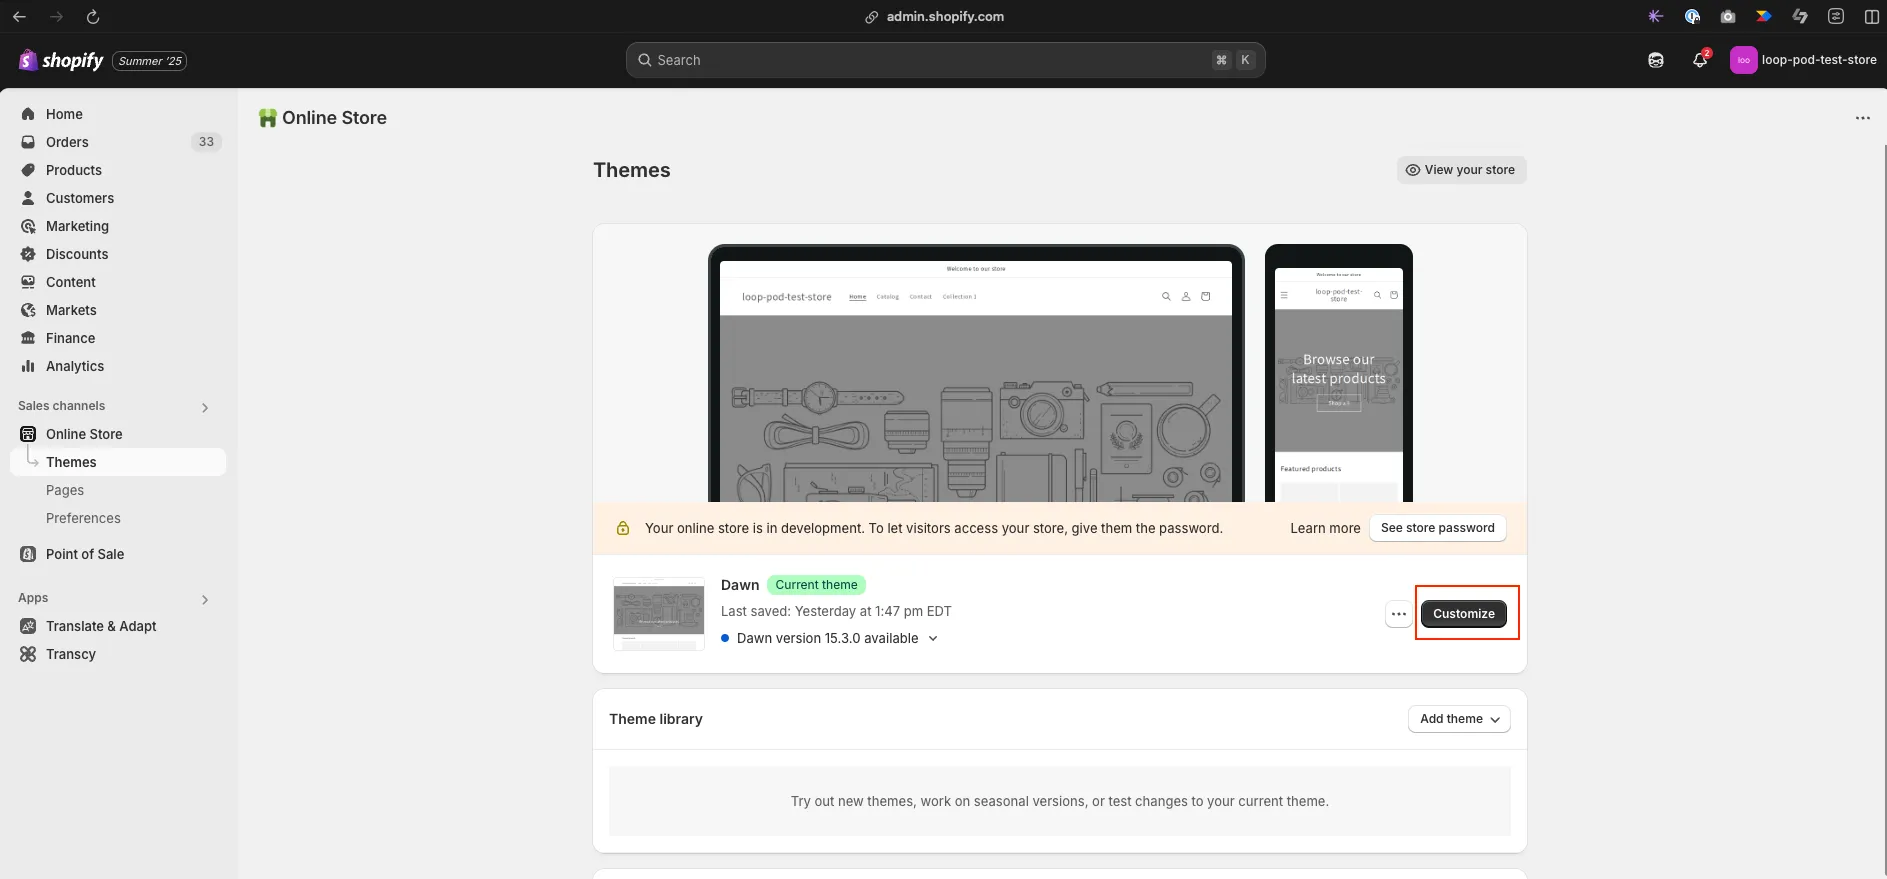Go to Orders section
Screen dimensions: 1887x879
tap(67, 142)
